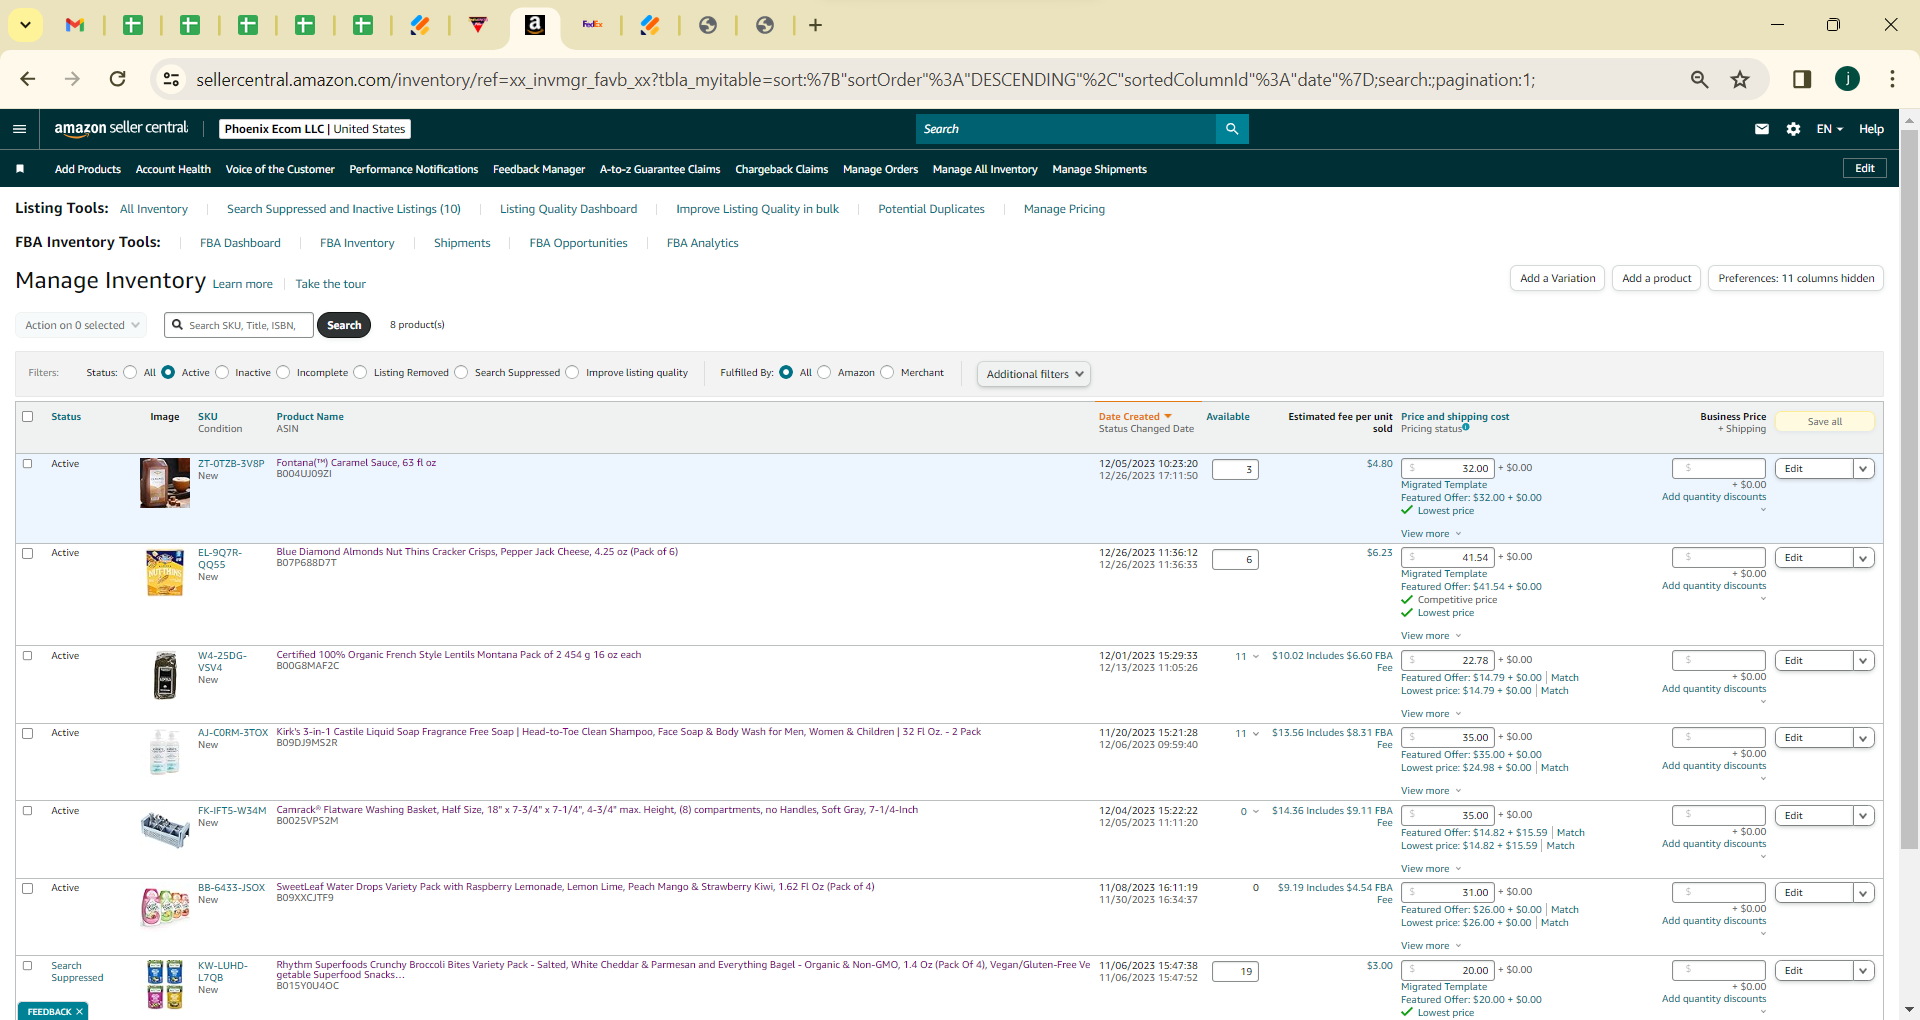The image size is (1920, 1020).
Task: Expand View more for Camrack Flatware Basket
Action: click(1431, 869)
